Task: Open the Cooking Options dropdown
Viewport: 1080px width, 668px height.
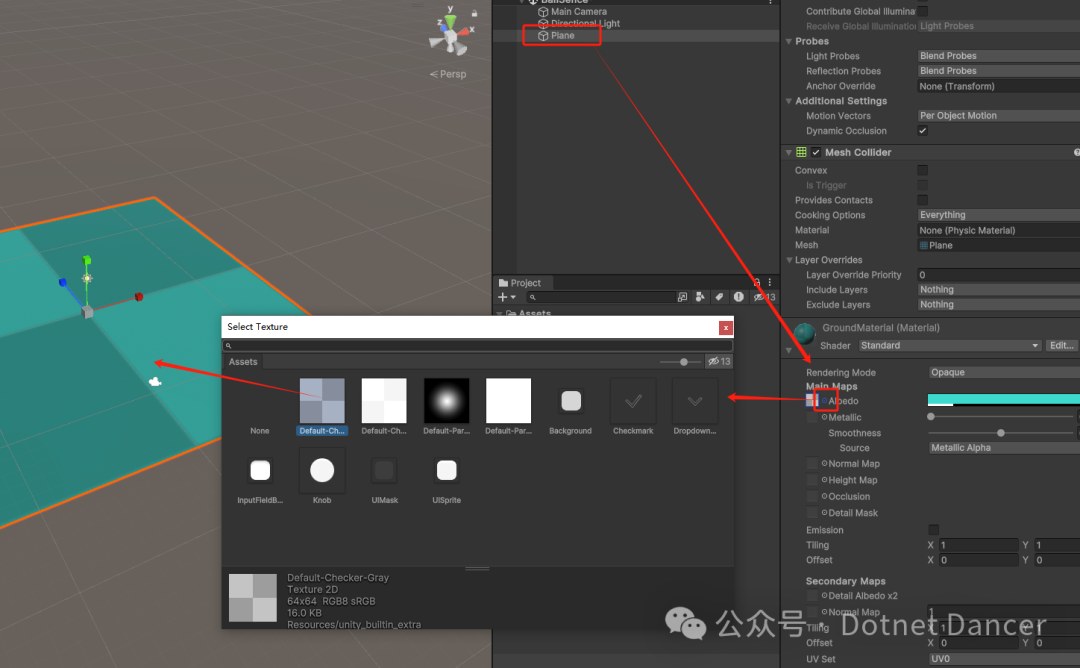Action: [x=999, y=215]
